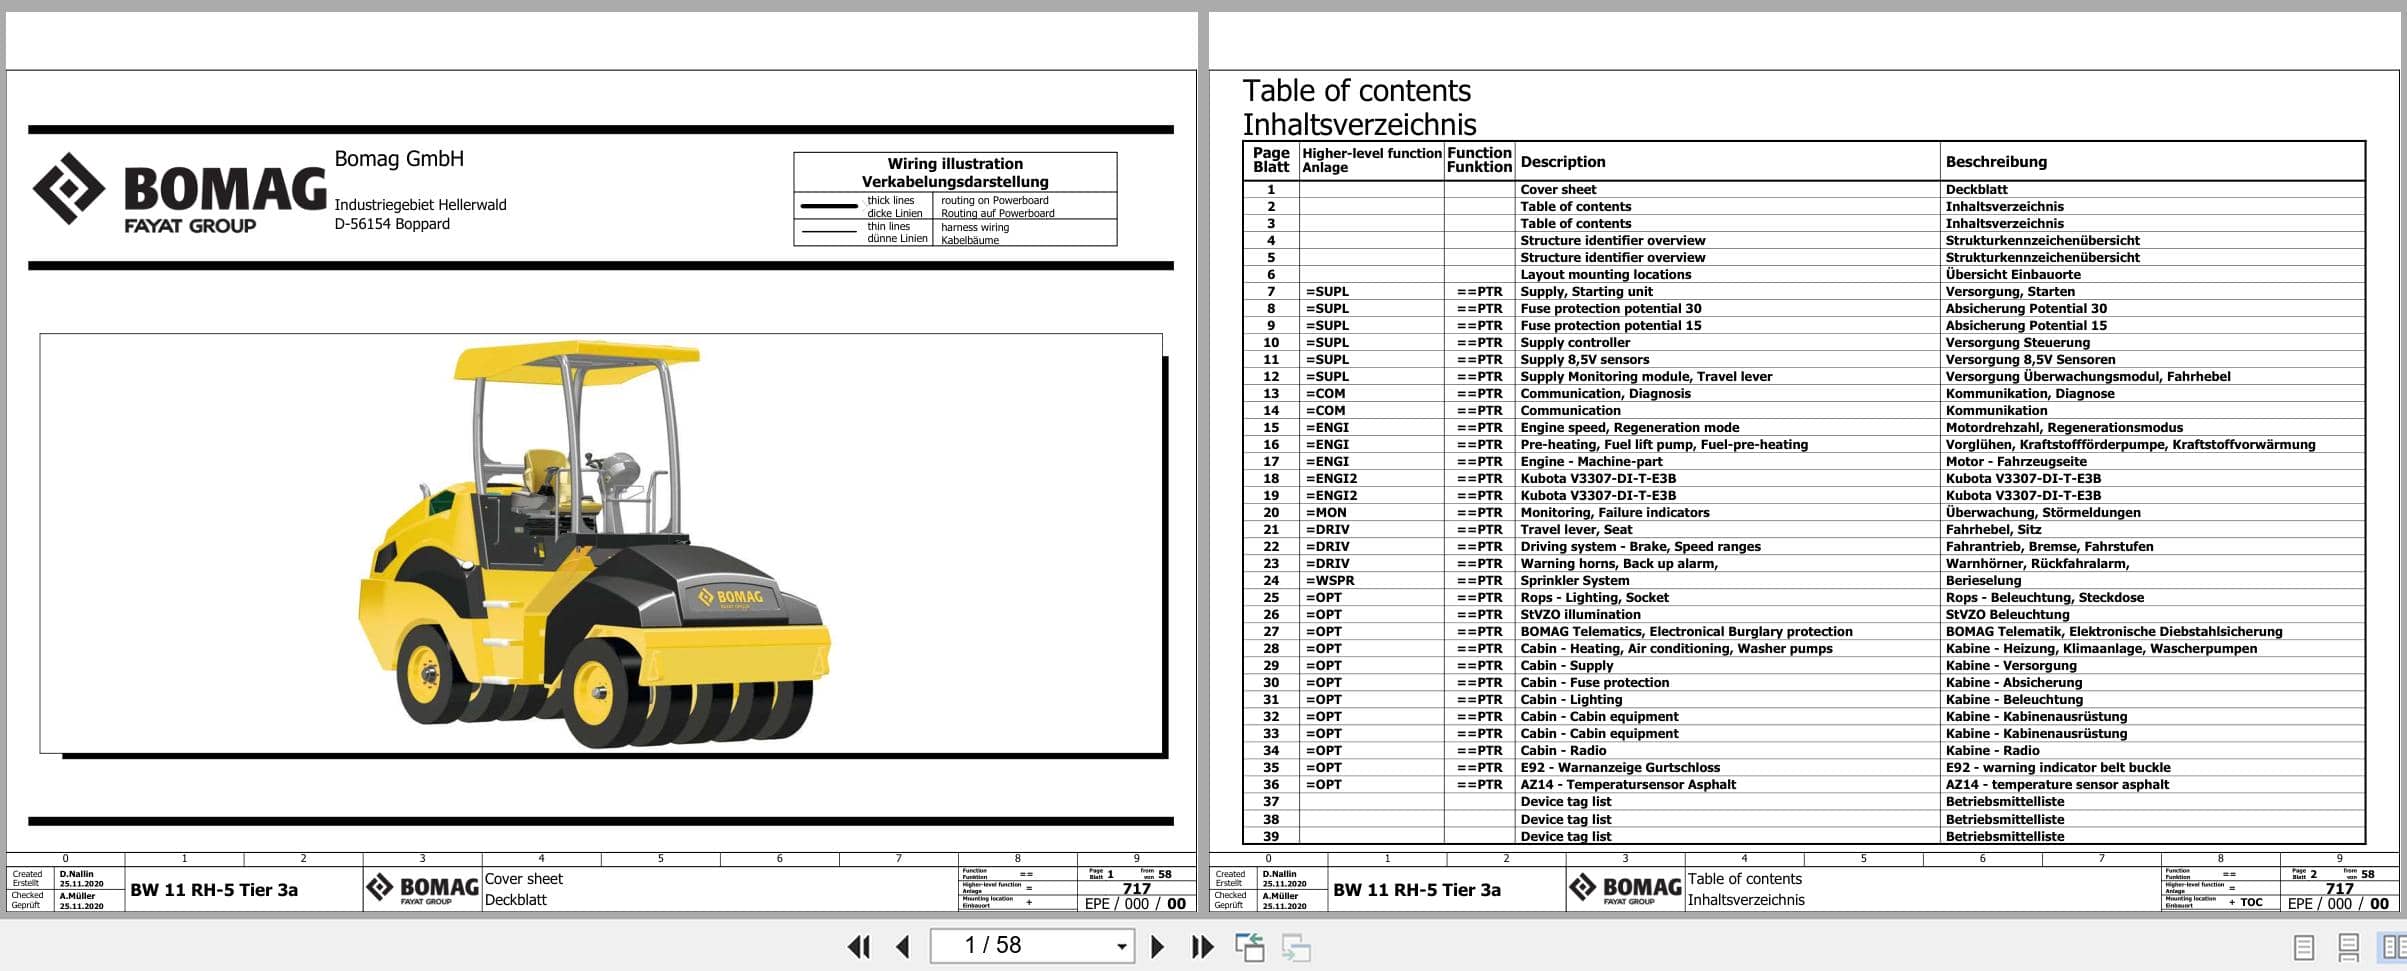The width and height of the screenshot is (2407, 971).
Task: Click 'harness wiring' legend text
Action: point(975,228)
